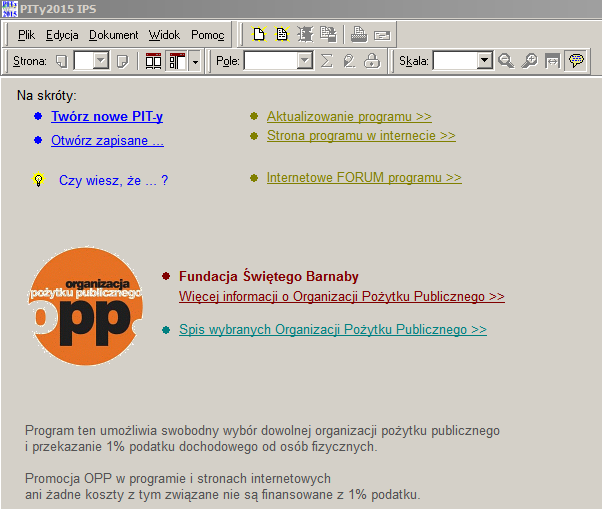Click the speech bubble hints icon
The width and height of the screenshot is (602, 509).
(x=576, y=61)
